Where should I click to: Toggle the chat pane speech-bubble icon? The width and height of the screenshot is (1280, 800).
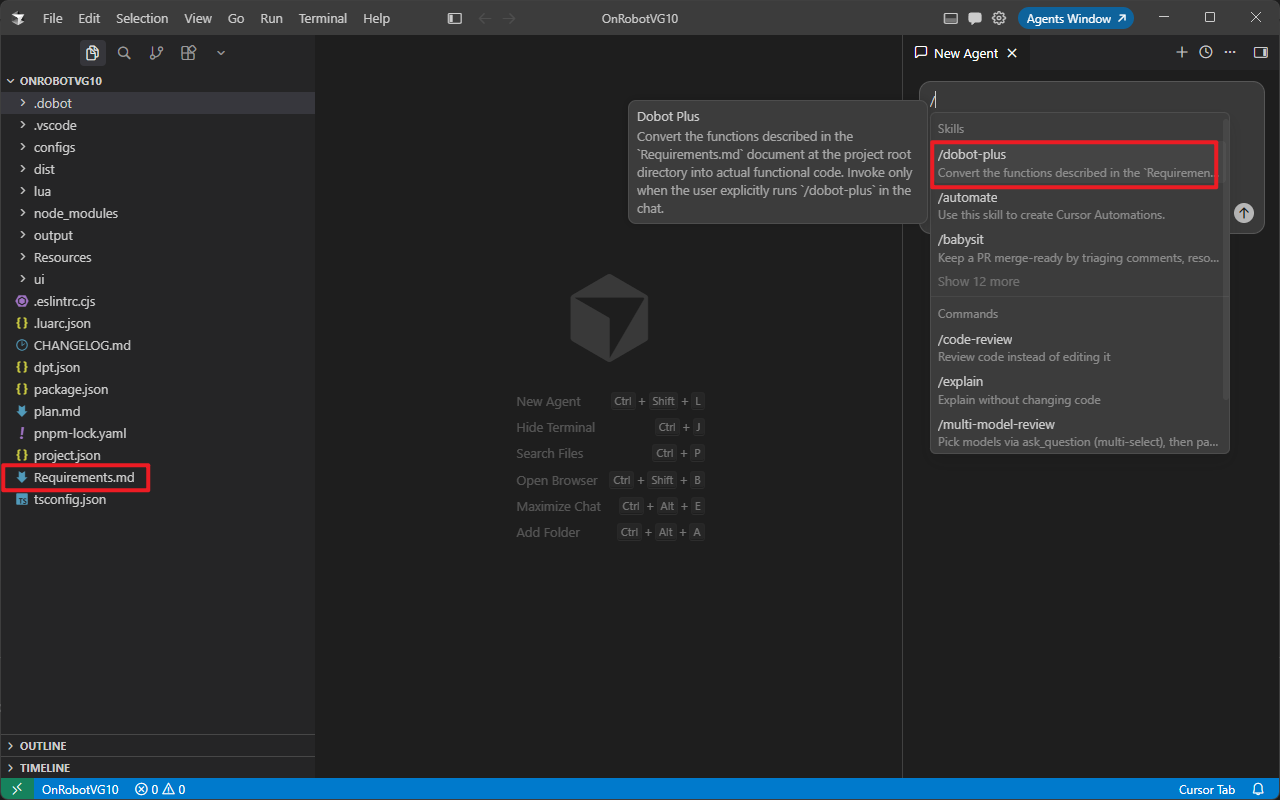coord(975,18)
